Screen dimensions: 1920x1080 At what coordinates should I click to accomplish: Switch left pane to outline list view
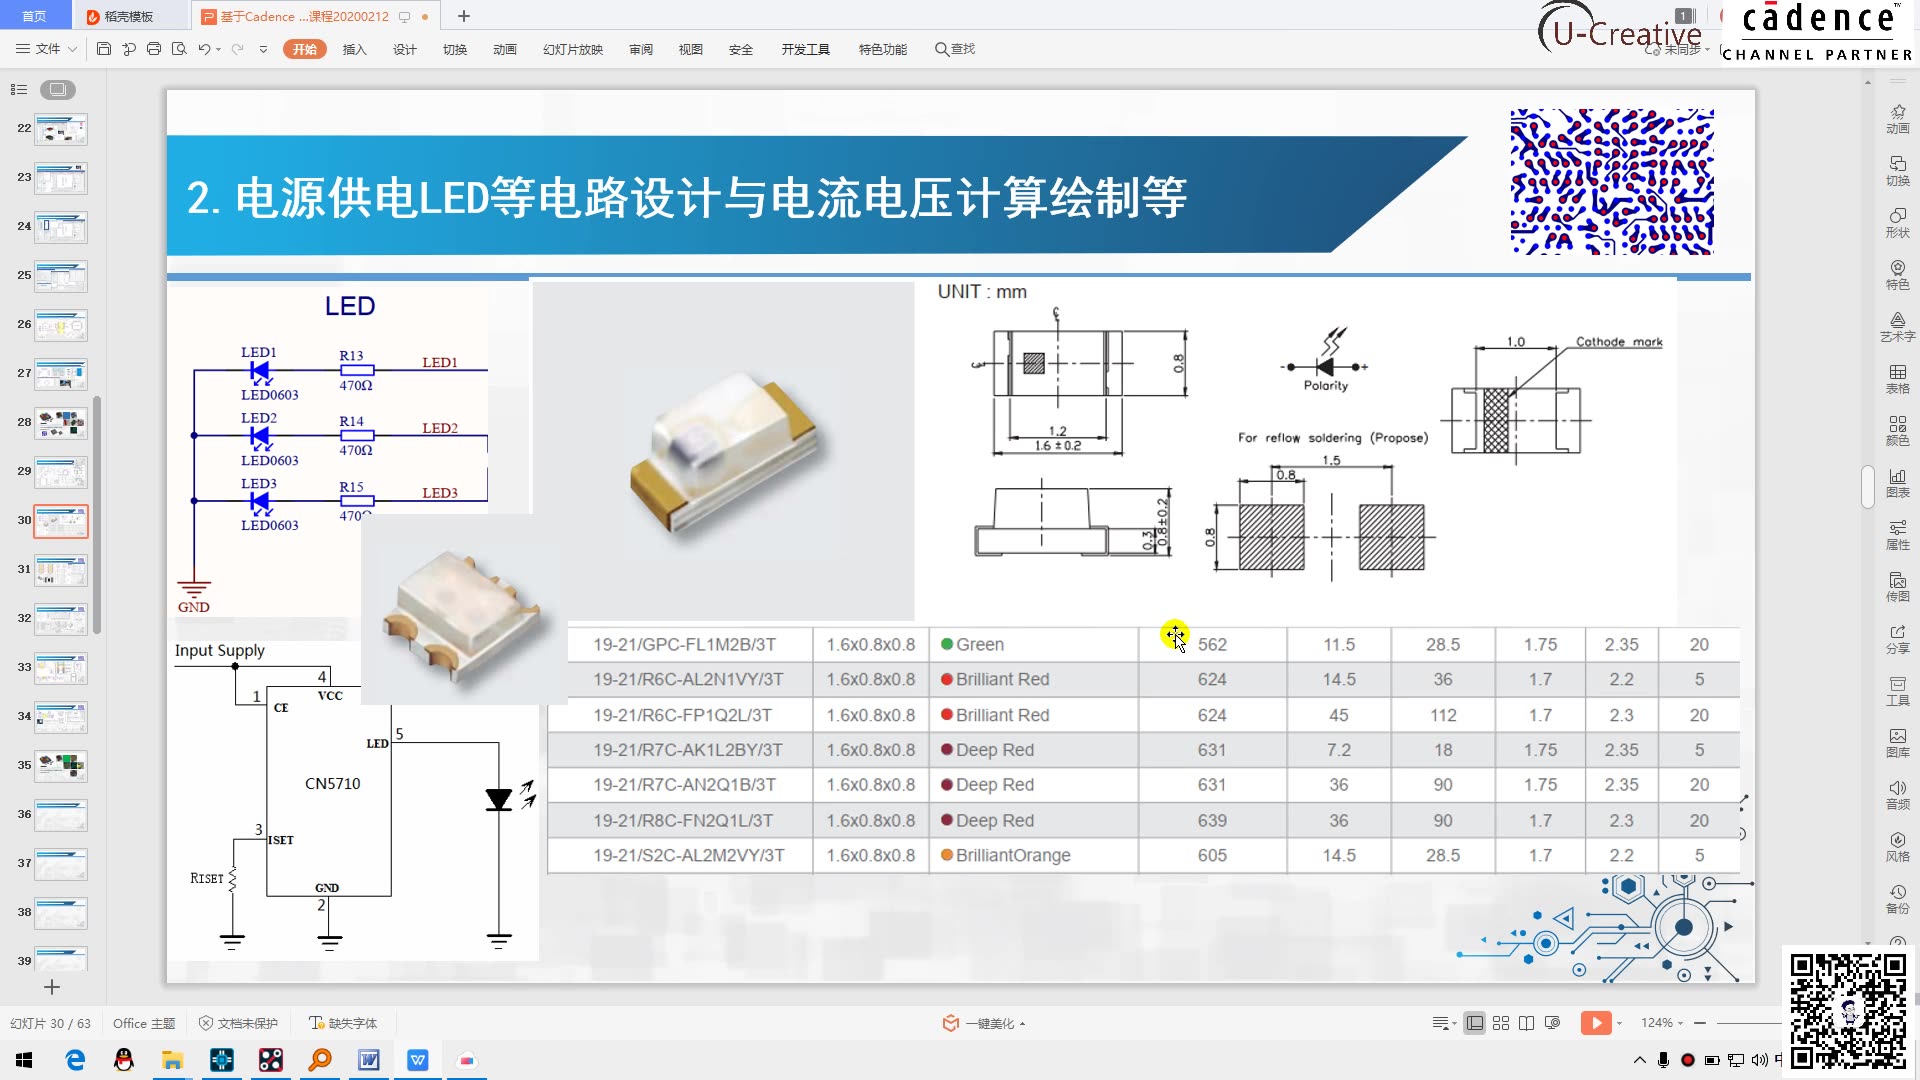pyautogui.click(x=19, y=90)
